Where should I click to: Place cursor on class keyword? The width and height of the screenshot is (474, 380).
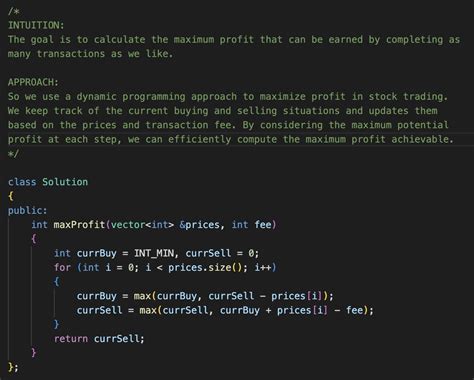(x=22, y=182)
